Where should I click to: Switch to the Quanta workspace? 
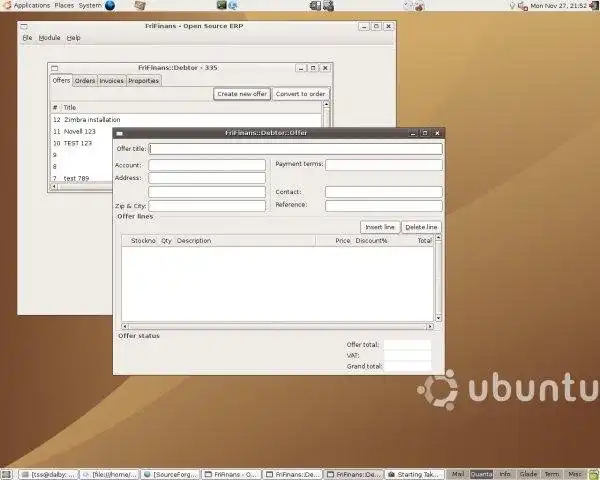pos(481,474)
